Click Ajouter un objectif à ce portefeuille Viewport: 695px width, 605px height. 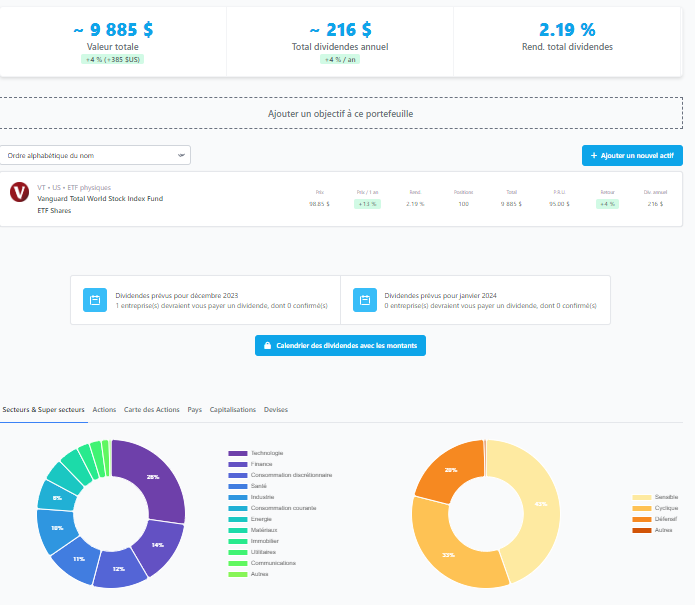click(341, 113)
